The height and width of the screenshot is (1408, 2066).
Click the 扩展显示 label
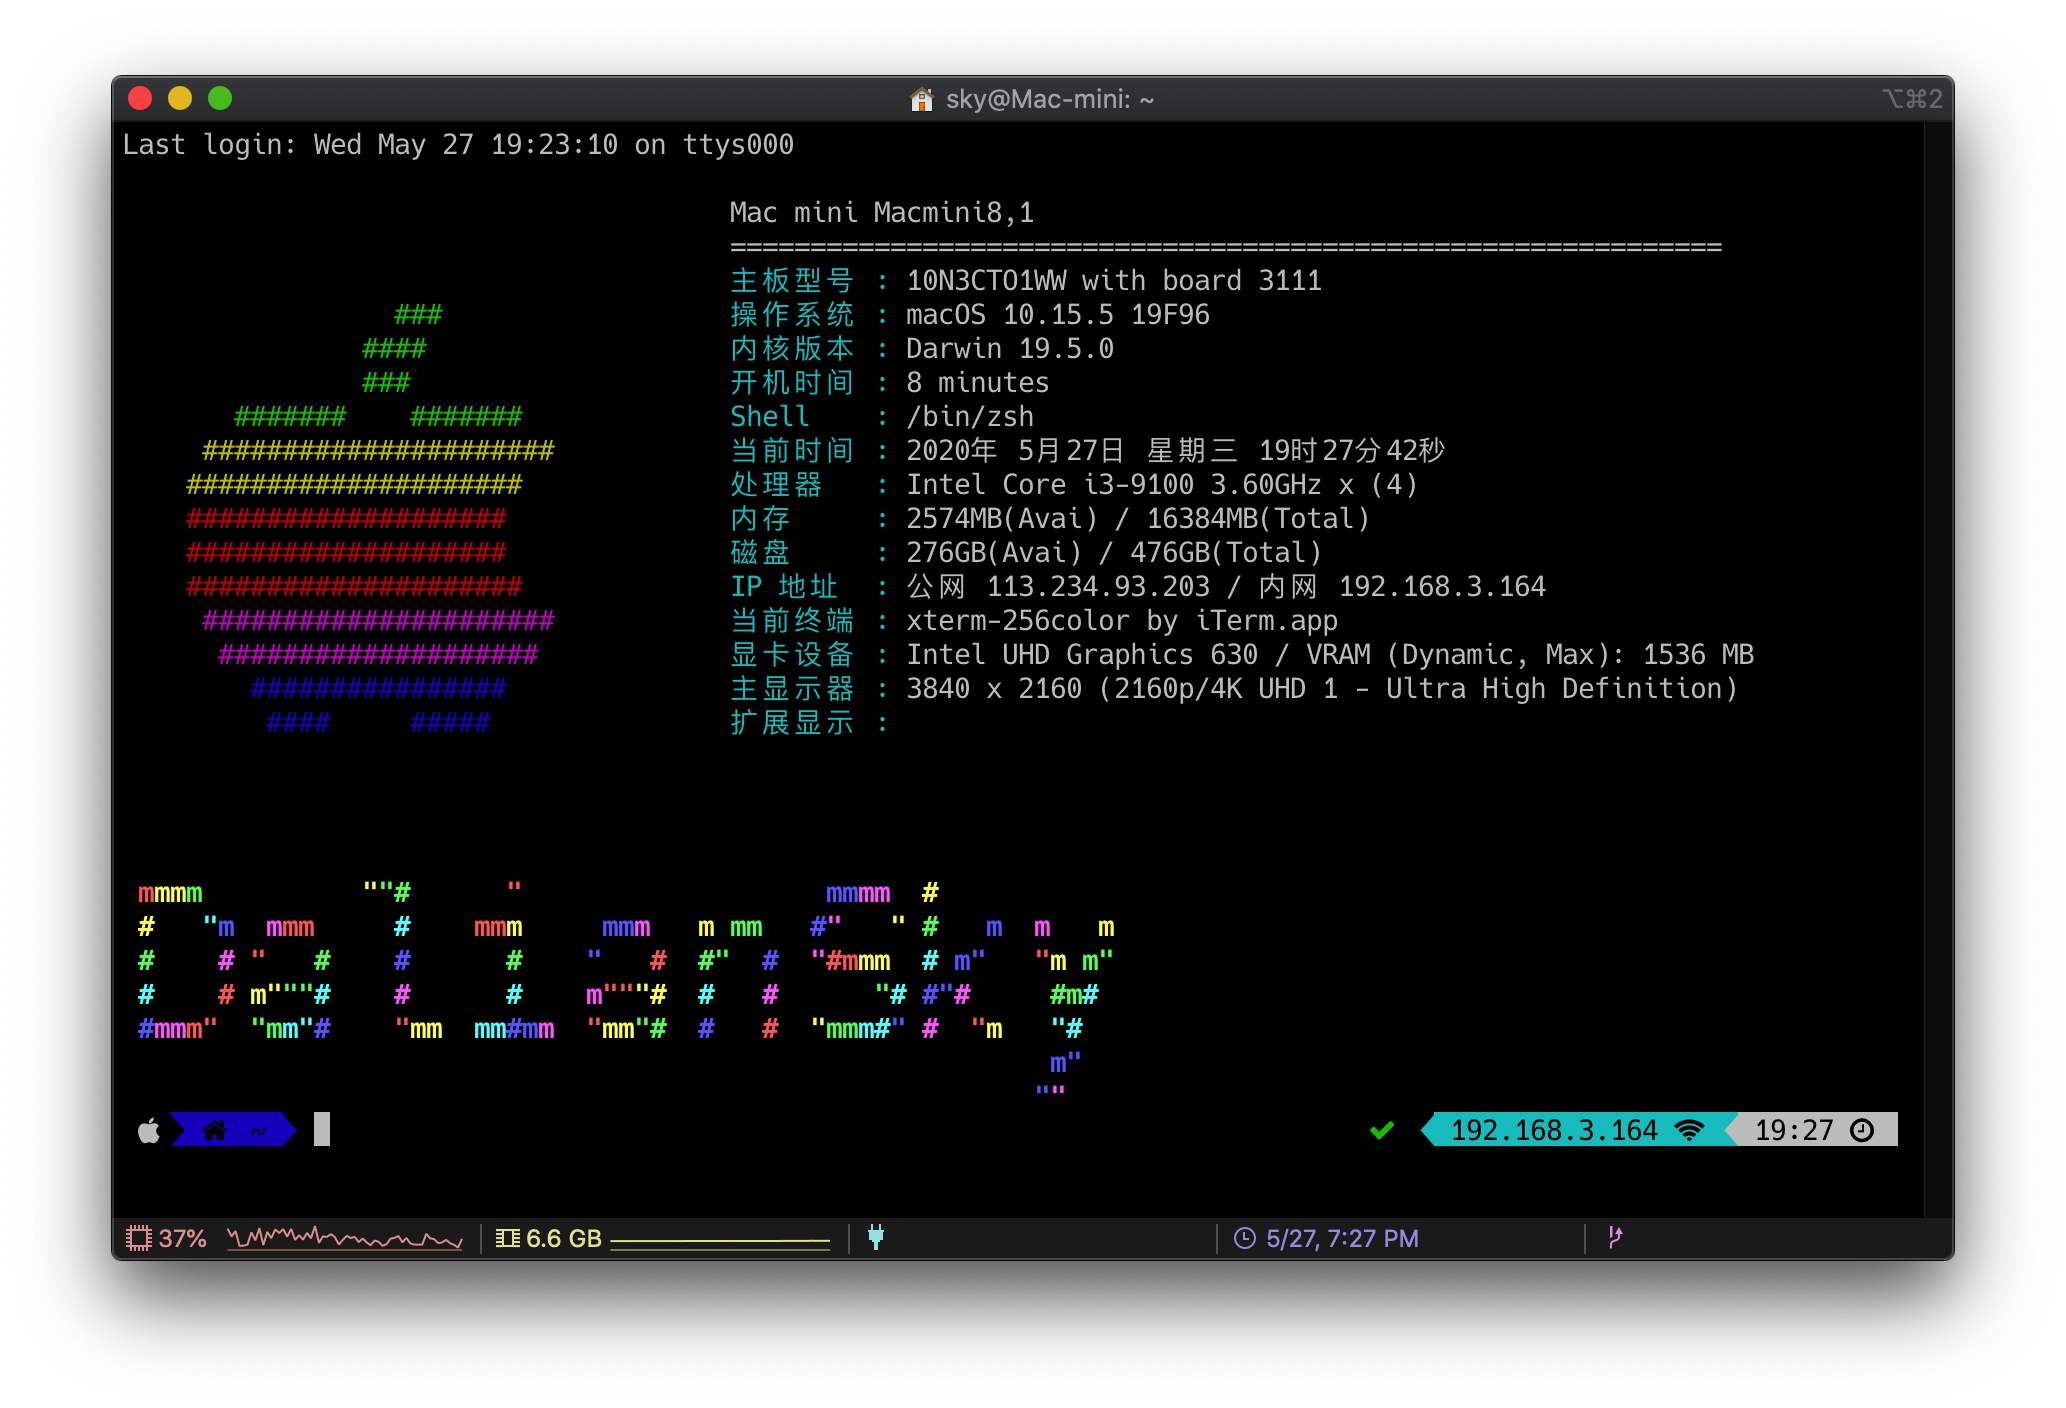click(792, 723)
